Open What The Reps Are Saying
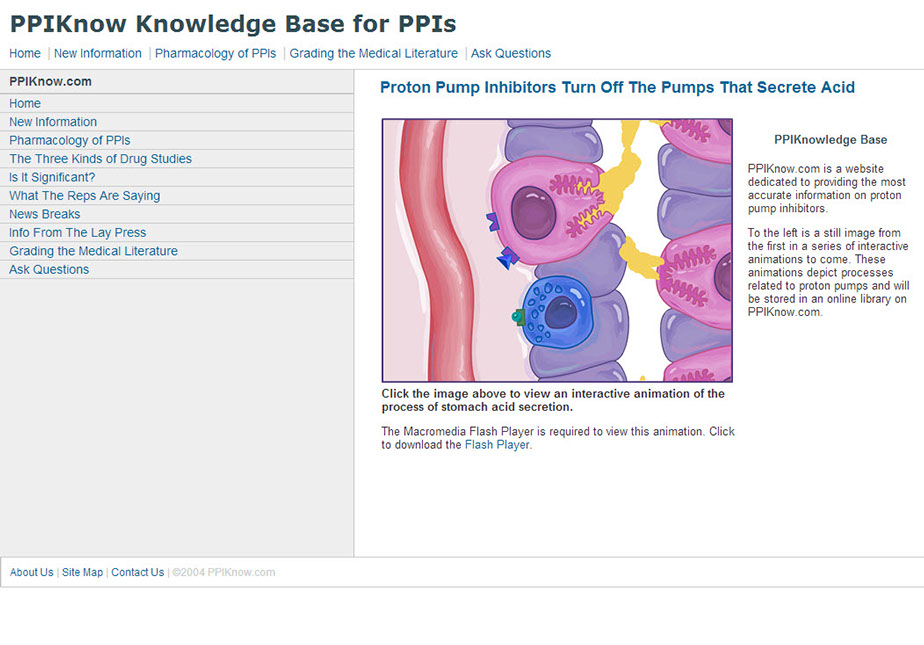 84,196
